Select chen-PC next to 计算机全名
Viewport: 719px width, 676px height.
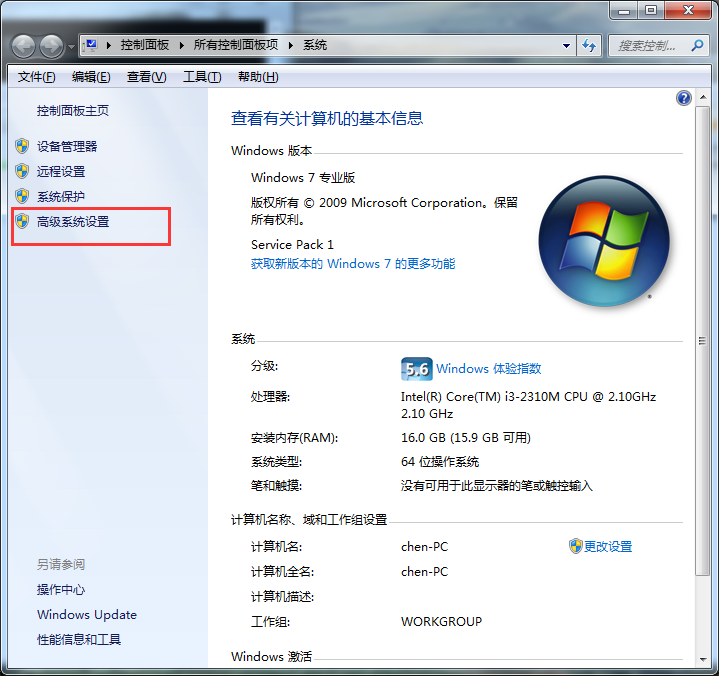tap(424, 571)
